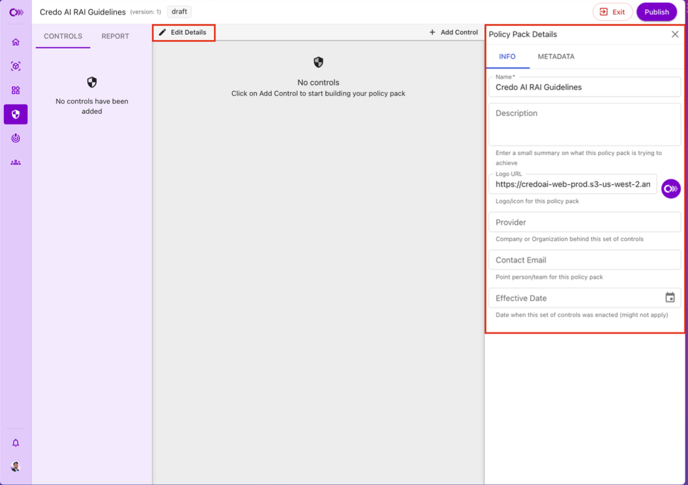Click the shield icon in the Controls sidebar

92,82
